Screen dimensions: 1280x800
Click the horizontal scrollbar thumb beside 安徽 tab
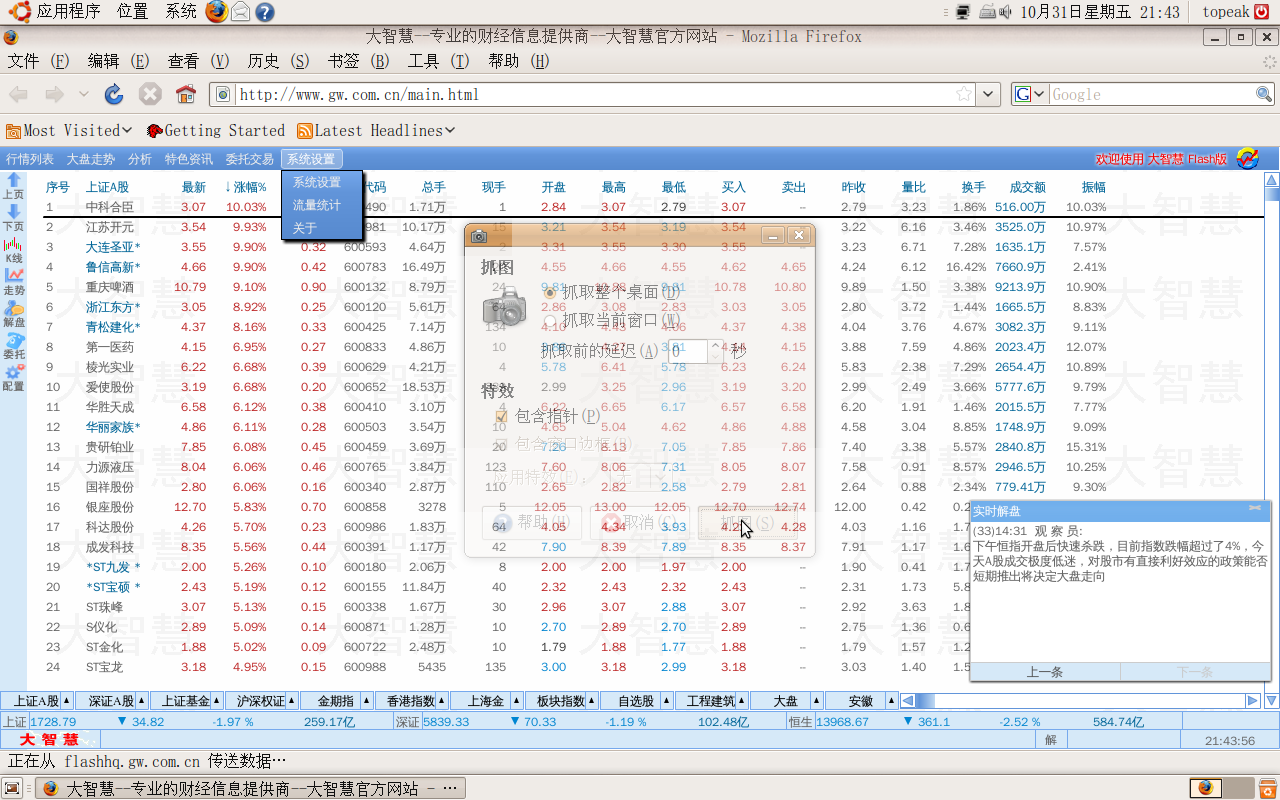pos(924,701)
